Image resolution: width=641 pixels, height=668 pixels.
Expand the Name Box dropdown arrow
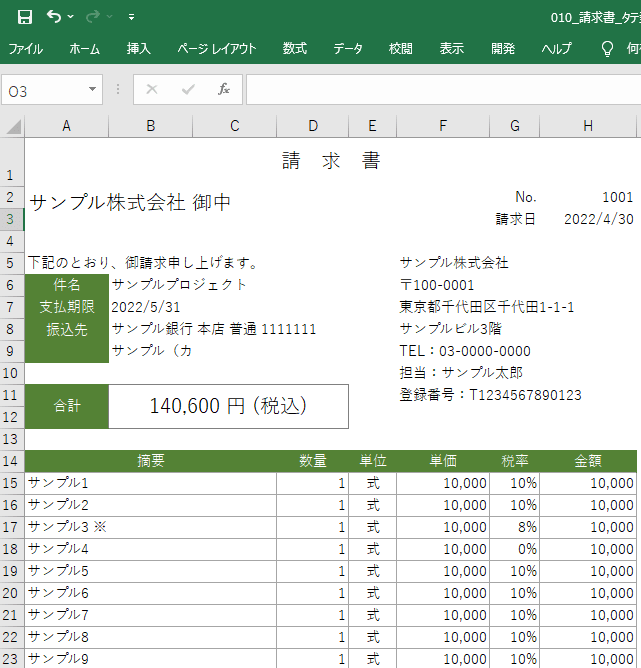coord(92,89)
